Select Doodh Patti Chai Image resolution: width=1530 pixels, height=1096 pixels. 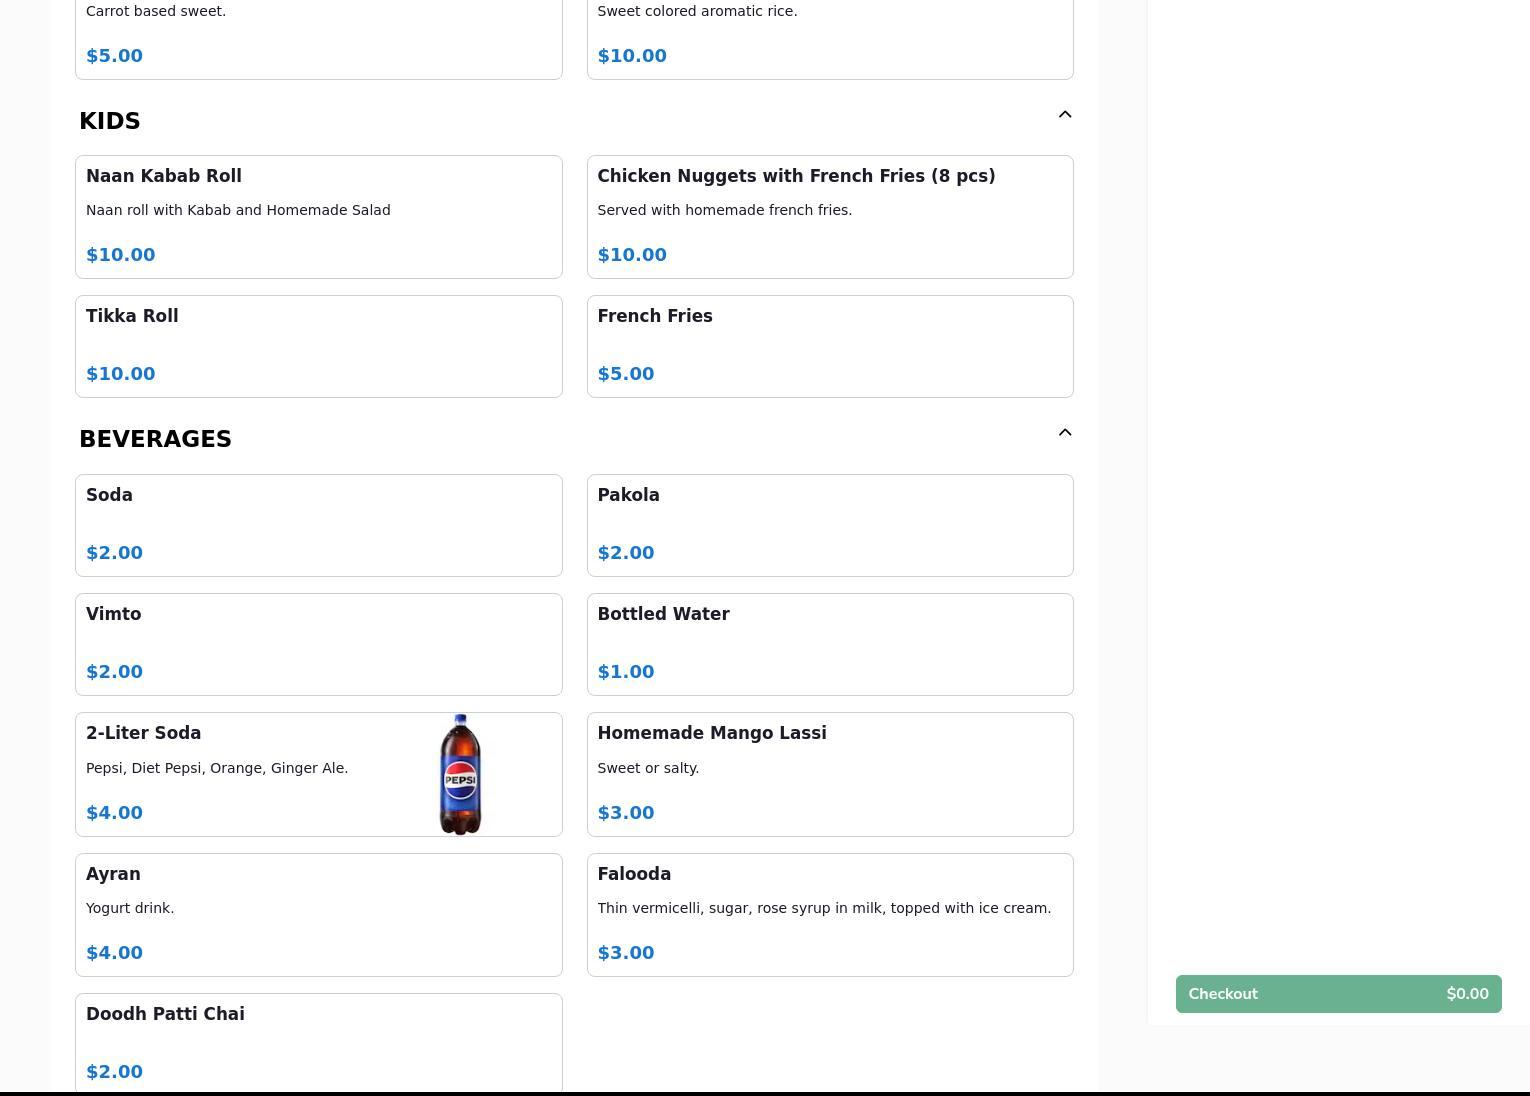pos(318,1041)
